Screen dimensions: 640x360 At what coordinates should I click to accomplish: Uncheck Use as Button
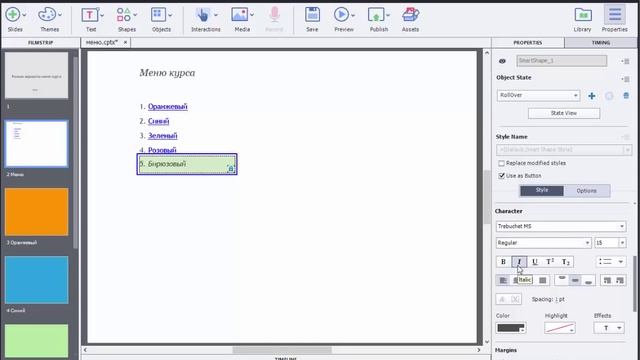tap(501, 176)
